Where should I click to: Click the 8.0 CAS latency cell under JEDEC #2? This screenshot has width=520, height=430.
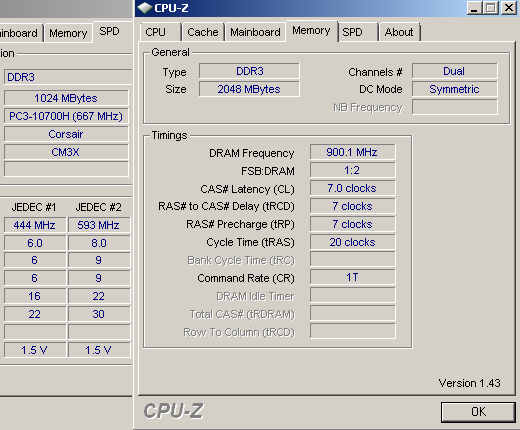99,243
